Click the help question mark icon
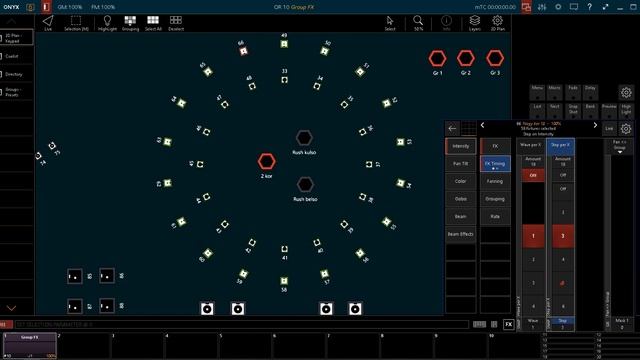The width and height of the screenshot is (640, 360). pyautogui.click(x=589, y=7)
